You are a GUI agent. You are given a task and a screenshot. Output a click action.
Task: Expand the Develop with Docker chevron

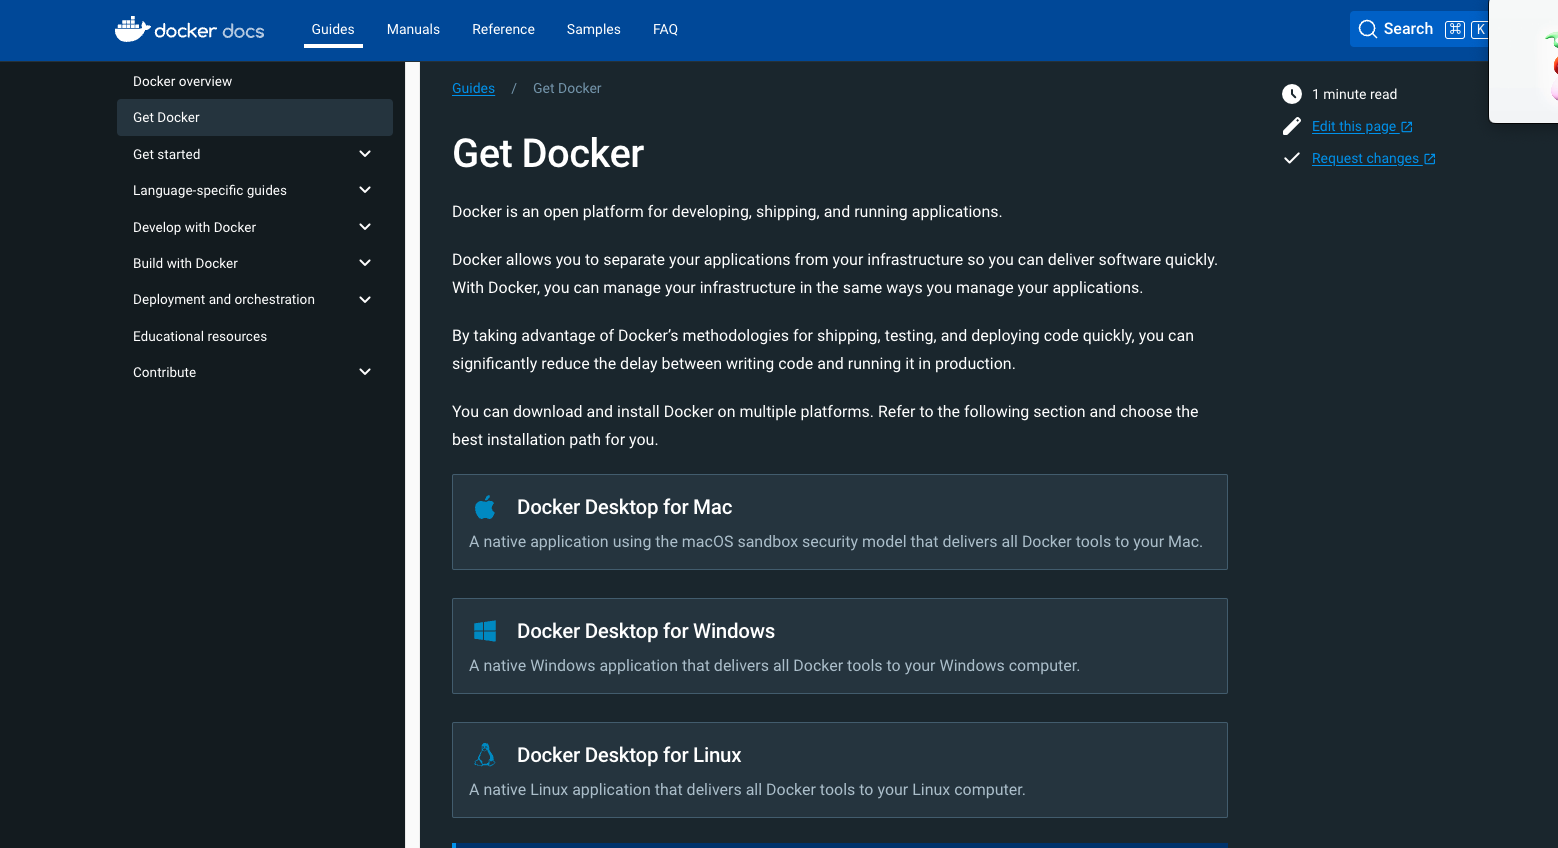click(365, 227)
